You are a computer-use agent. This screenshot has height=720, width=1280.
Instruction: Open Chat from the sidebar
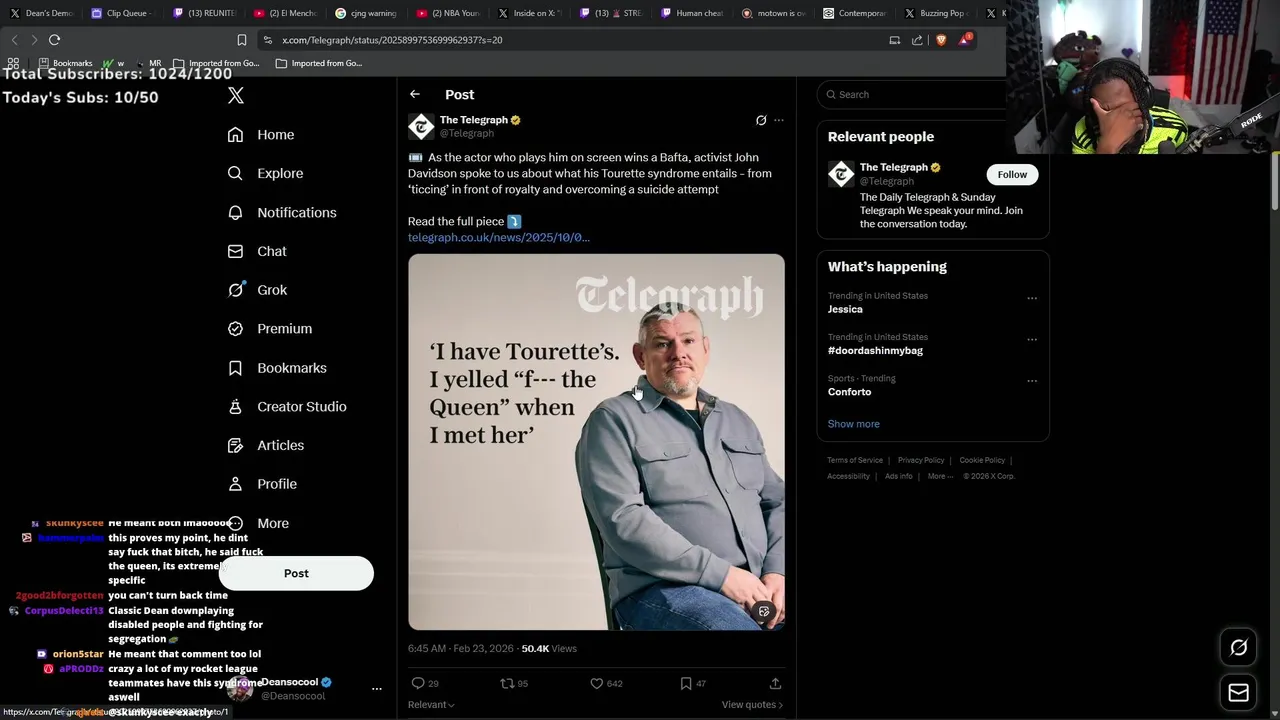tap(257, 251)
